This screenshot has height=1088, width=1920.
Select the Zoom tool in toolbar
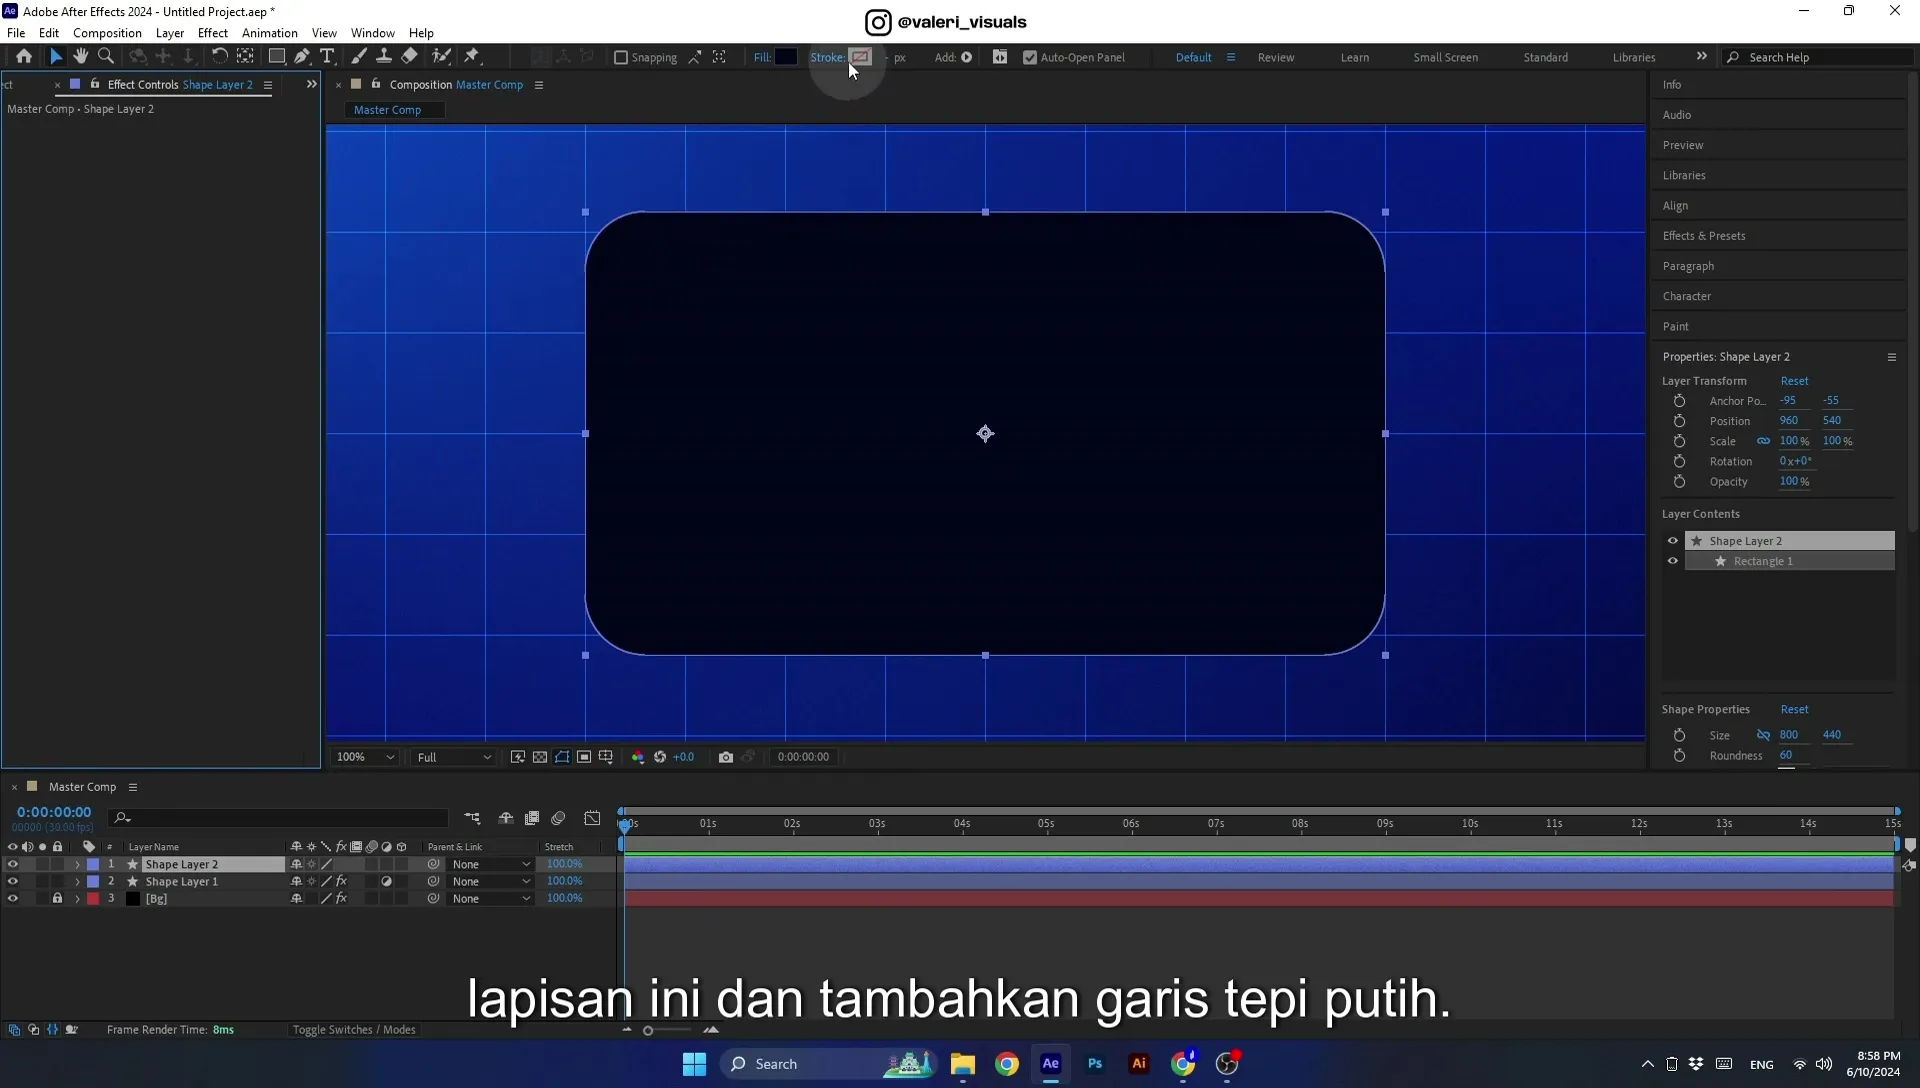click(106, 57)
